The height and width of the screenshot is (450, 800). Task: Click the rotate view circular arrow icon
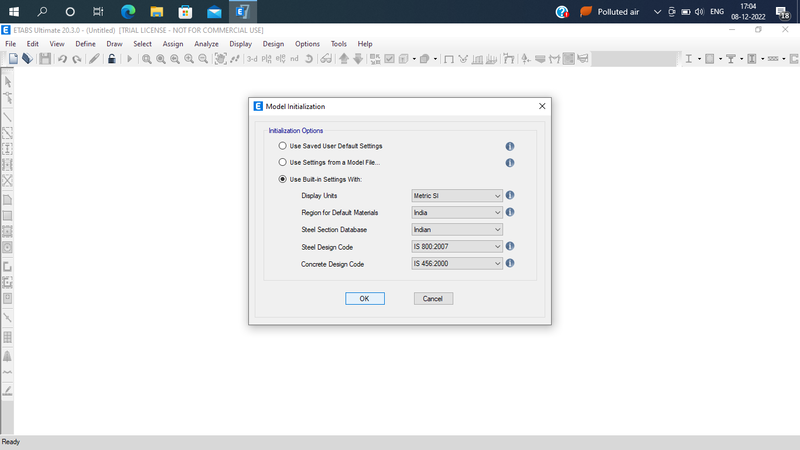[x=309, y=59]
